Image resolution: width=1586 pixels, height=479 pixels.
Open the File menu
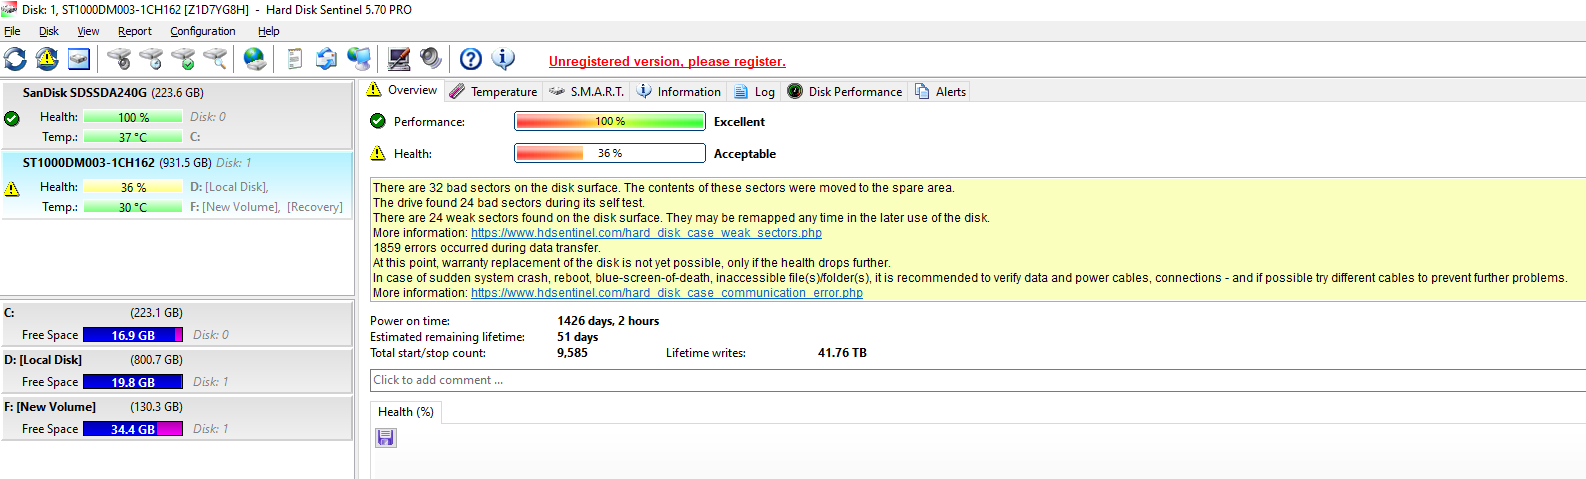(12, 31)
